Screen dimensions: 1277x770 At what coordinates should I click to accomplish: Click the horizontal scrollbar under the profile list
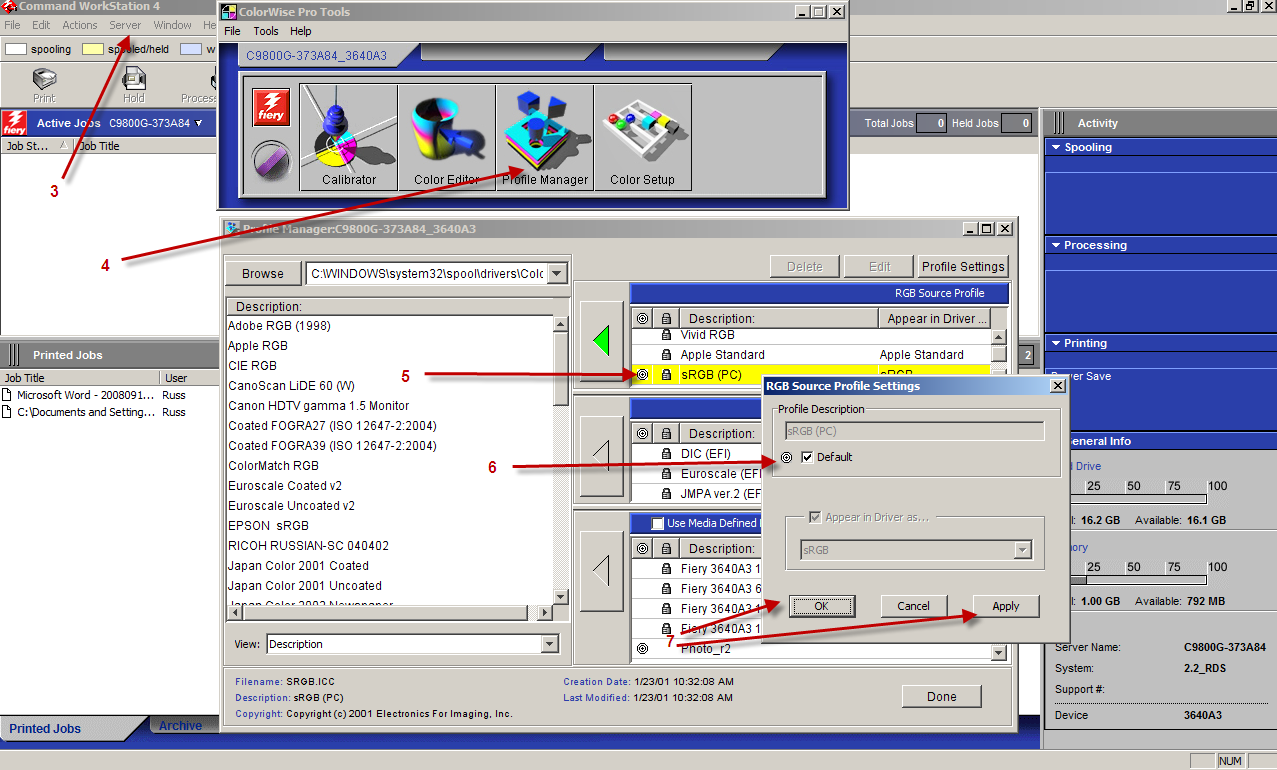click(x=390, y=612)
